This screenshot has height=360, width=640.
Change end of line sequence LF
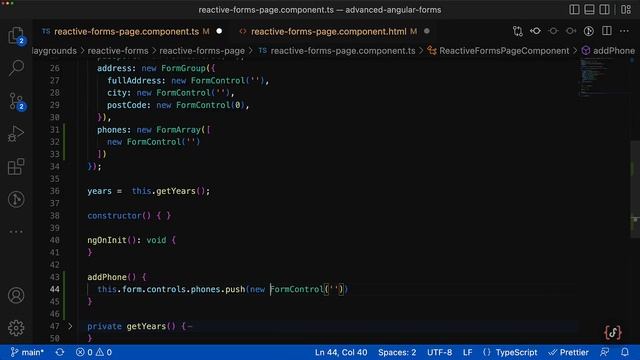468,352
